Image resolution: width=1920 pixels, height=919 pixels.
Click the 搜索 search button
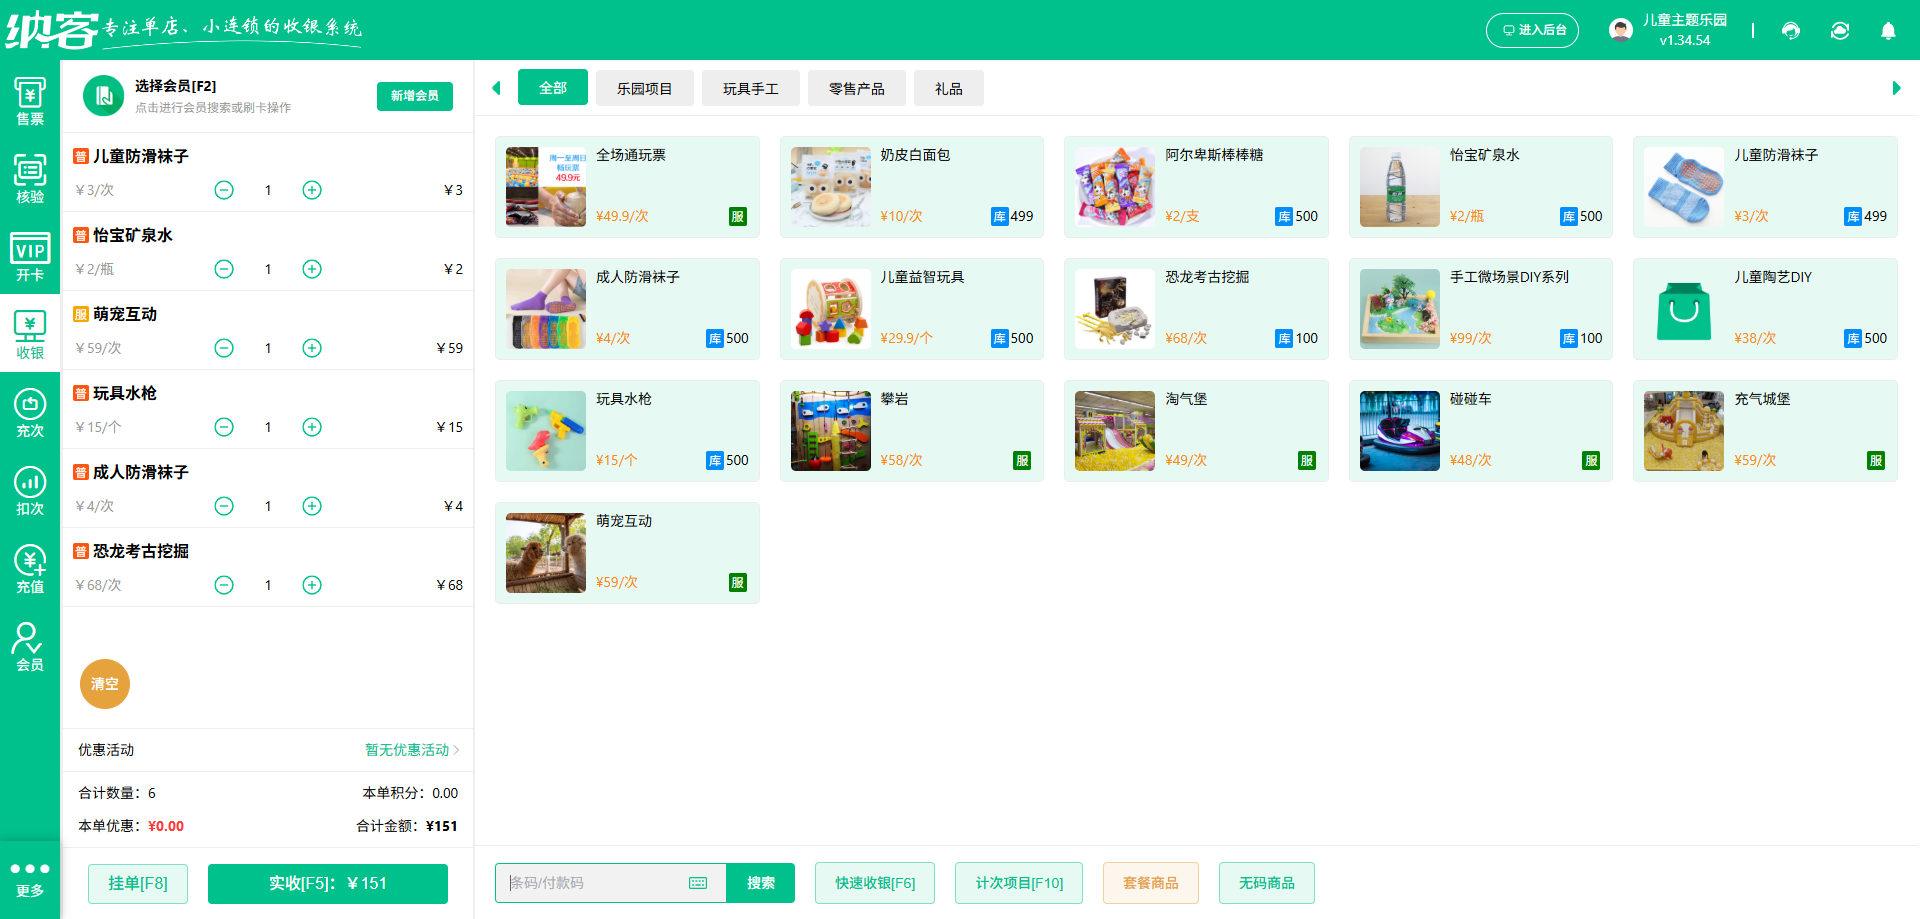click(x=761, y=883)
